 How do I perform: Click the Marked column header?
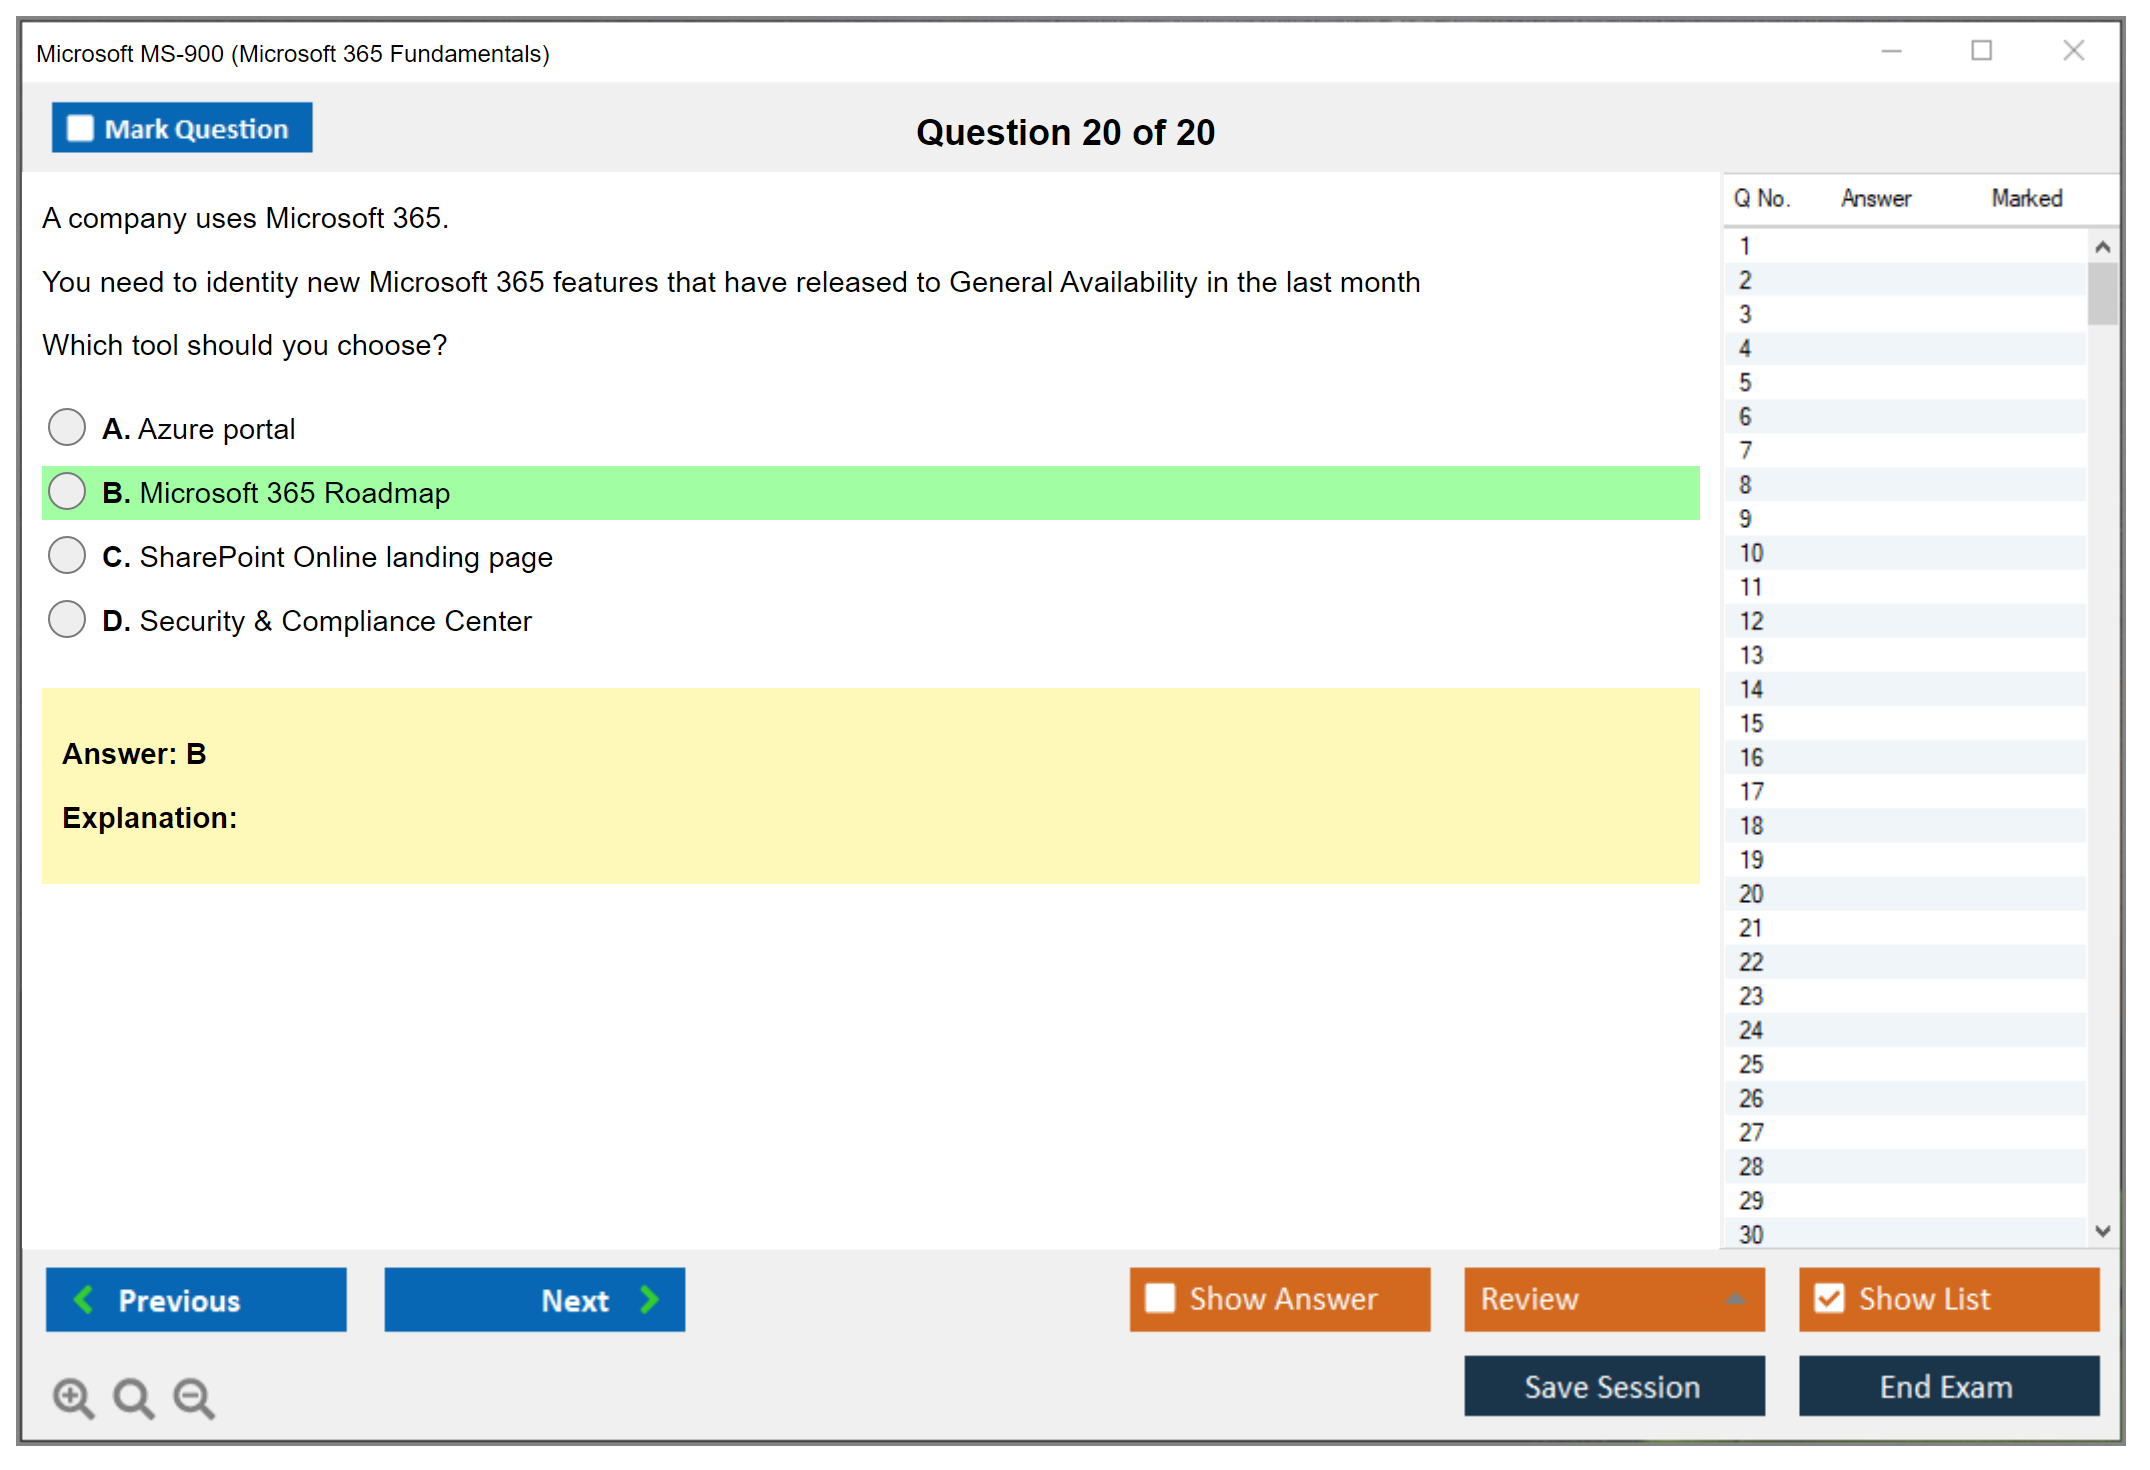(2026, 198)
